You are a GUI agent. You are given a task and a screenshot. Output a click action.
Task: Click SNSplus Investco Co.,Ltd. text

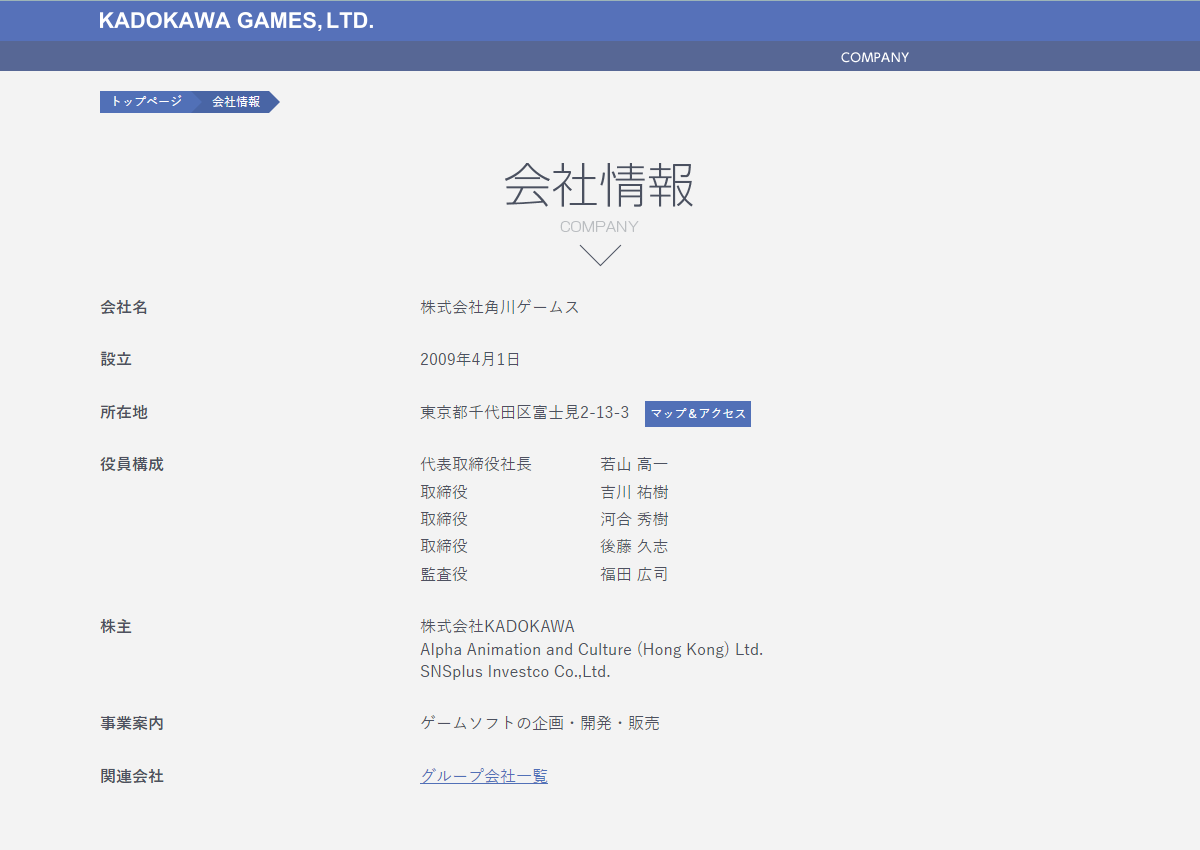pyautogui.click(x=515, y=672)
